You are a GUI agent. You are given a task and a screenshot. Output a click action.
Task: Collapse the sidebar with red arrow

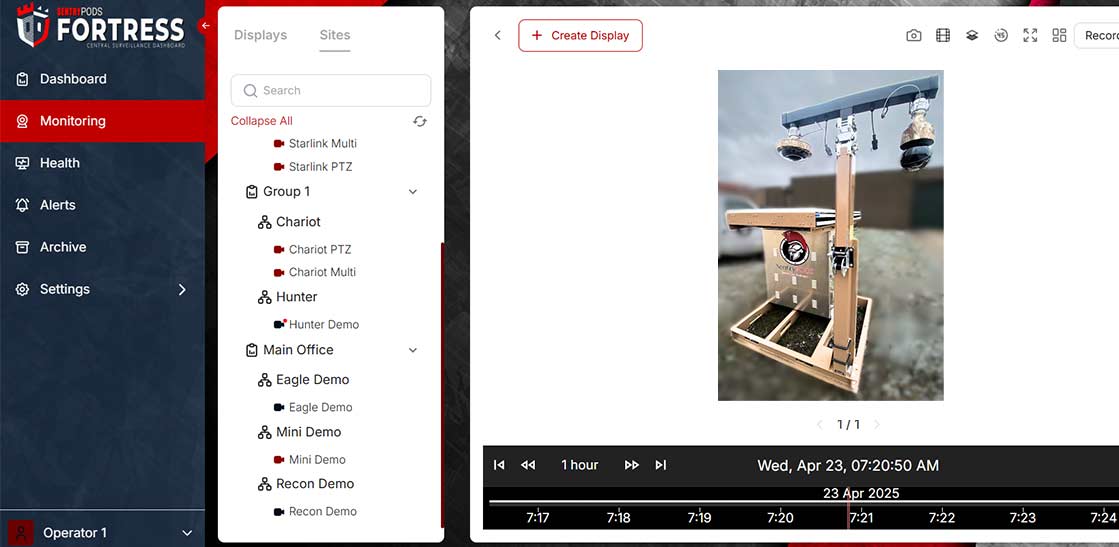(x=206, y=26)
